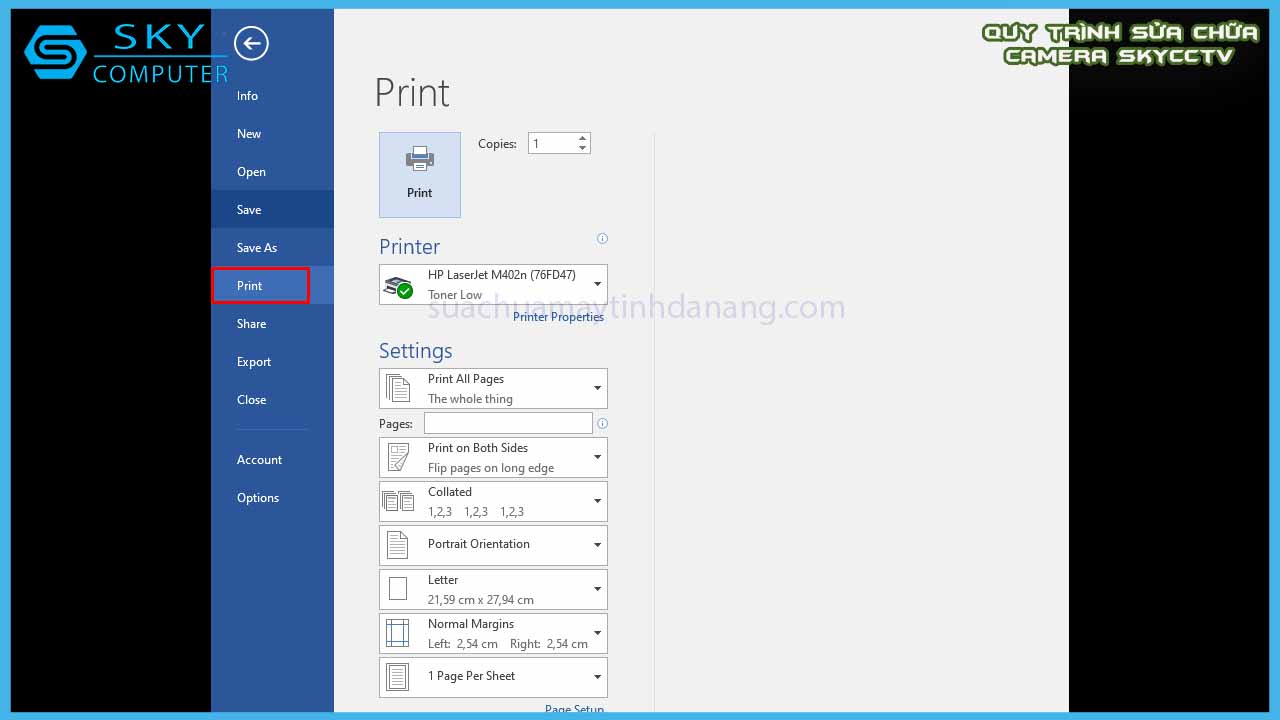
Task: Open the Letter paper size dropdown
Action: (x=493, y=589)
